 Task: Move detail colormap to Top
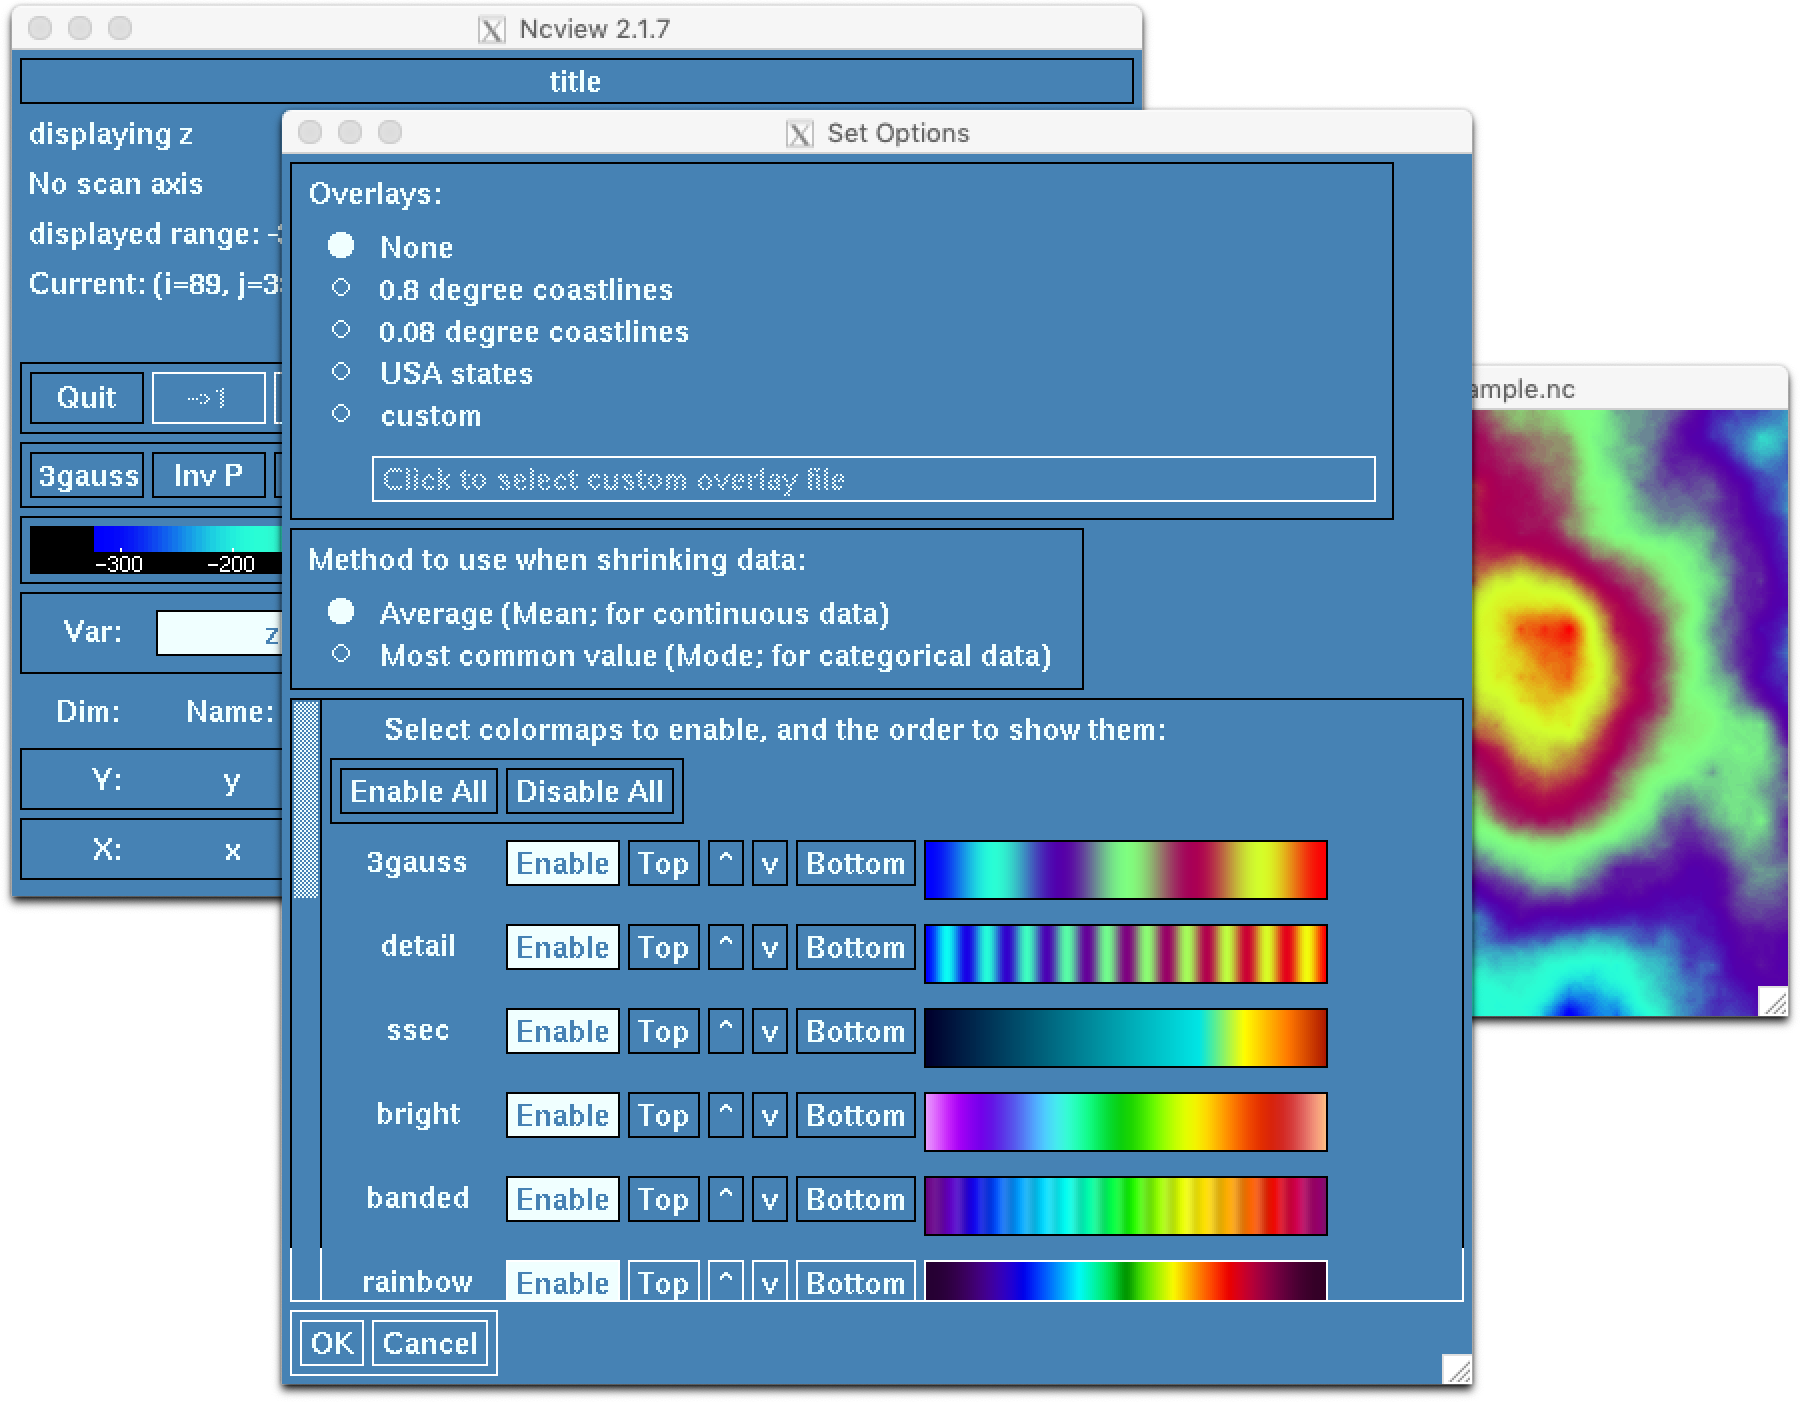coord(663,947)
